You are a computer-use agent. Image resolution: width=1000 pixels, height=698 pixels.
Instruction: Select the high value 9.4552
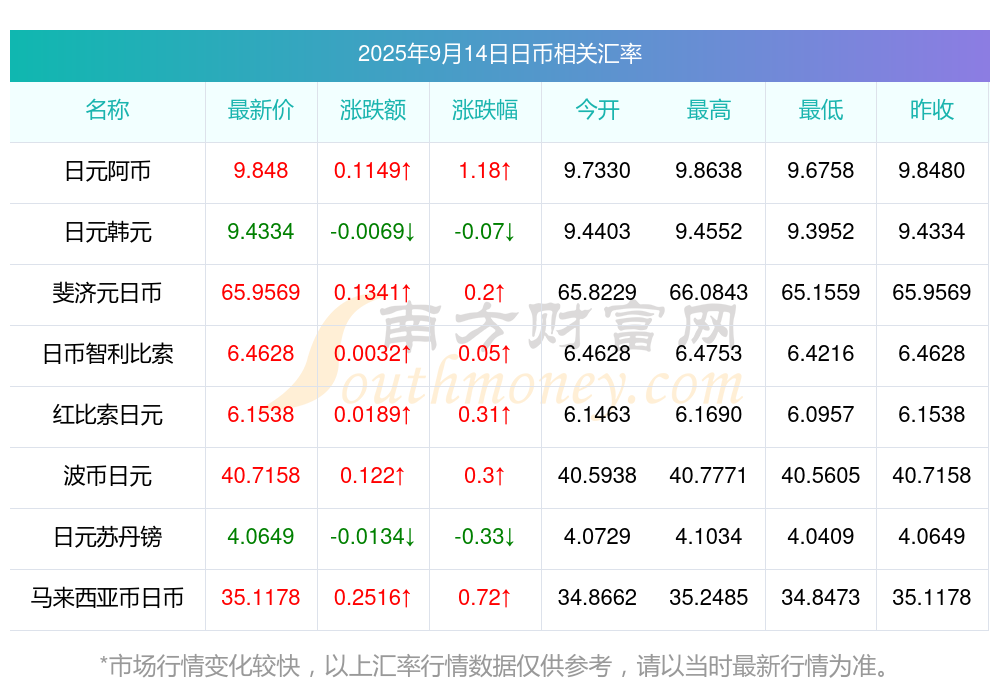(x=709, y=232)
